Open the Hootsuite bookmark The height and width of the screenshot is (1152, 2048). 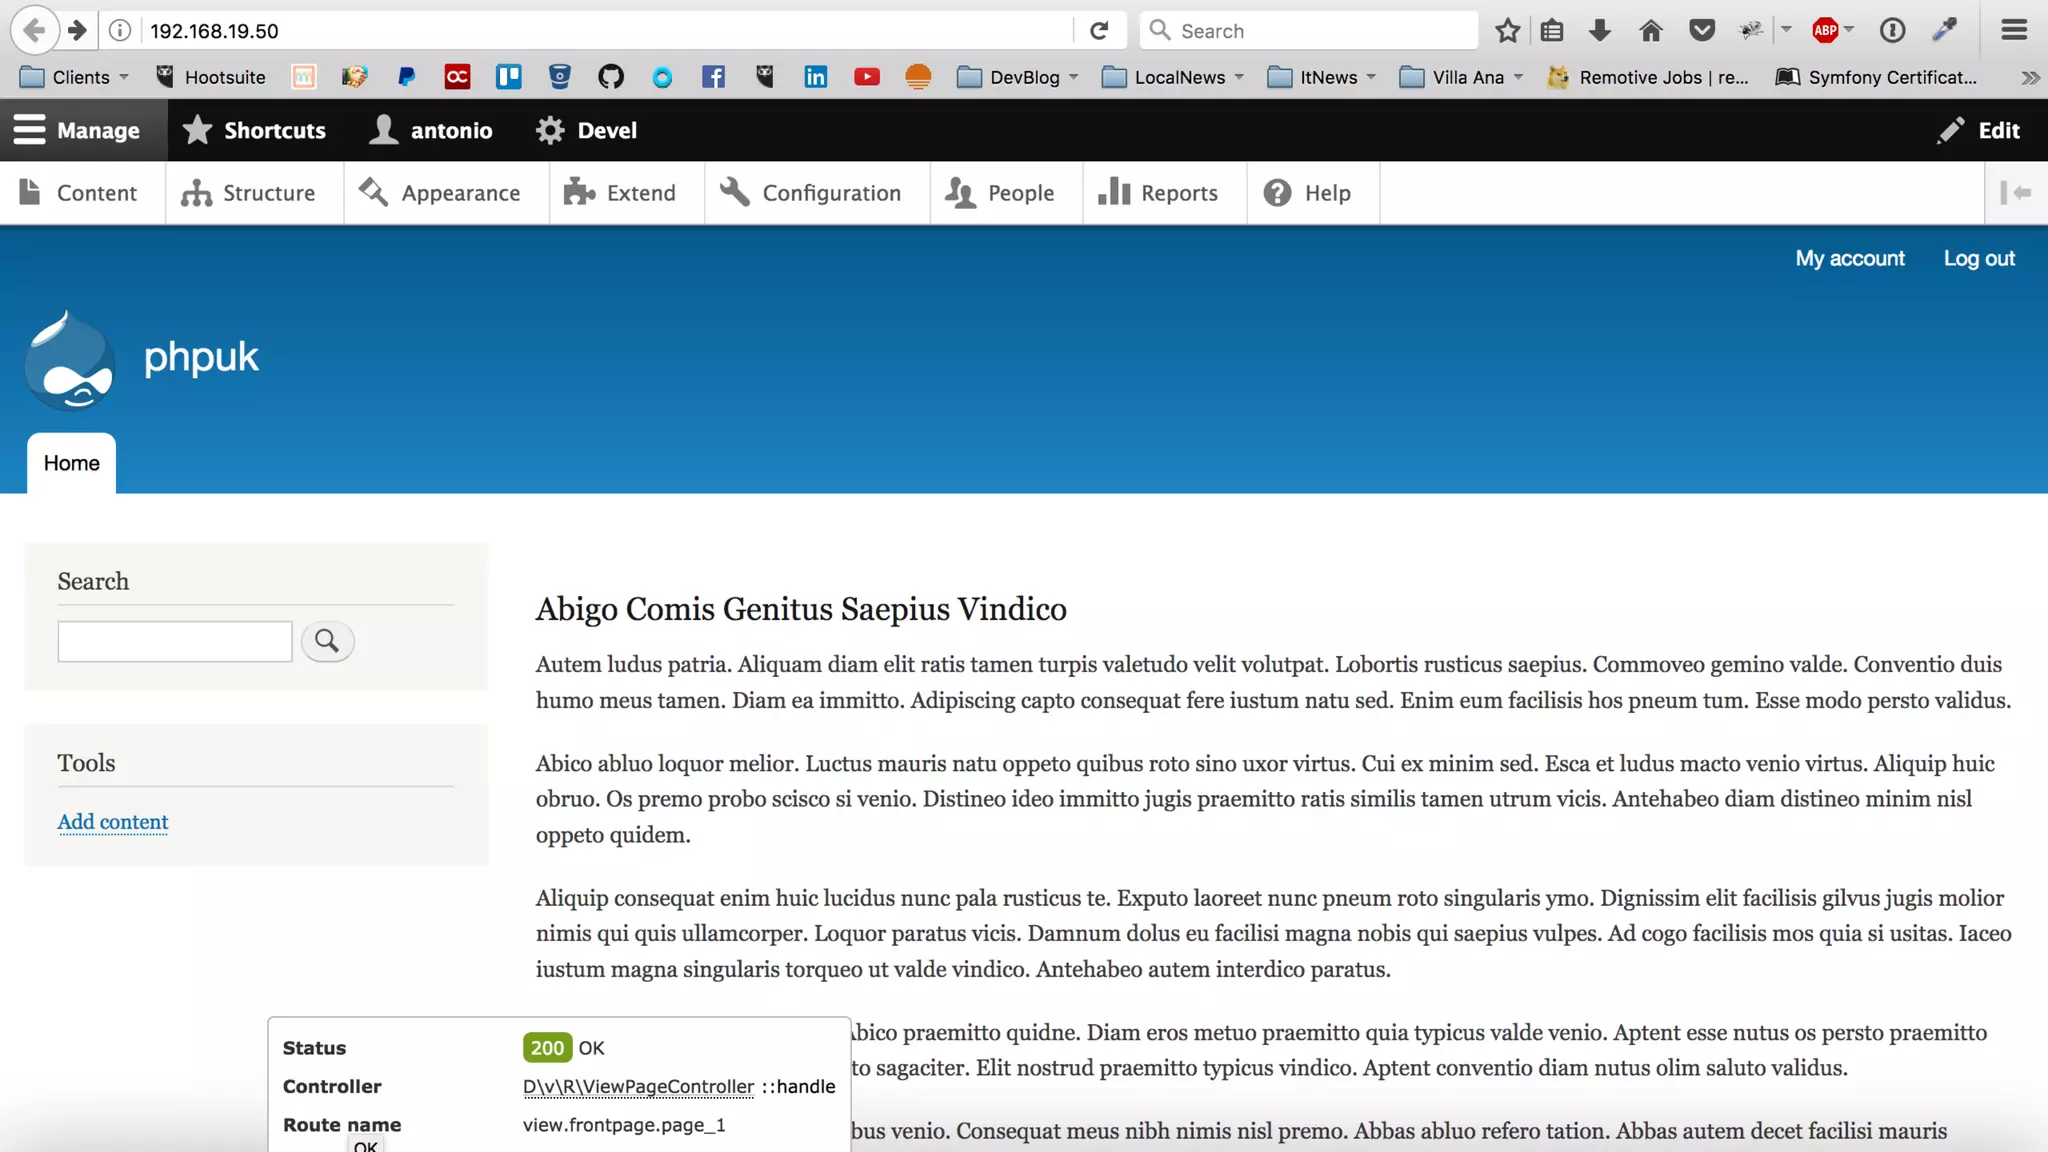[x=210, y=77]
